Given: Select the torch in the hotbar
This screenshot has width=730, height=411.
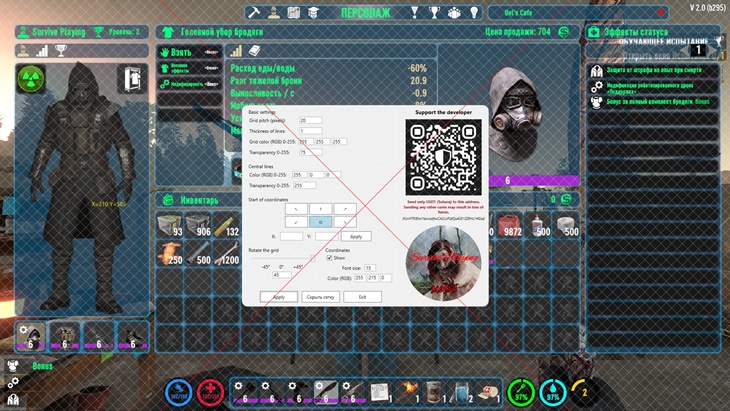Looking at the screenshot, I should 407,392.
